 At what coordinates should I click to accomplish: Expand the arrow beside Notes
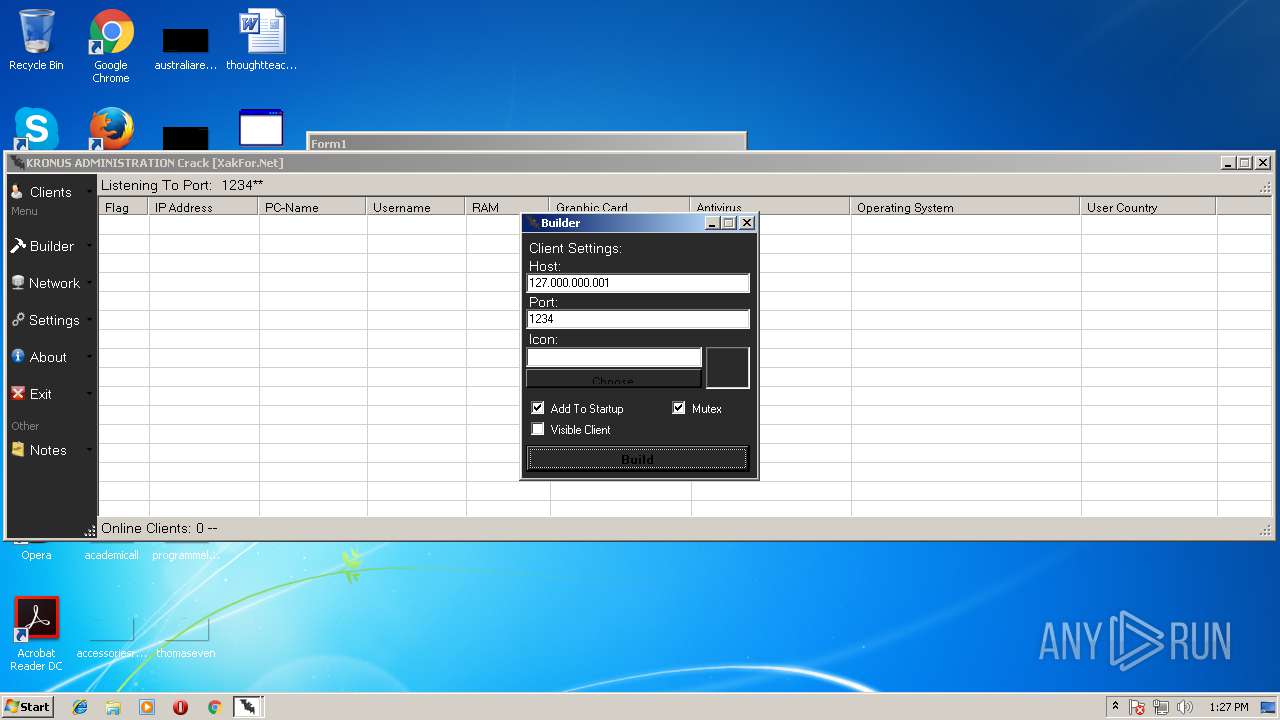click(x=89, y=449)
